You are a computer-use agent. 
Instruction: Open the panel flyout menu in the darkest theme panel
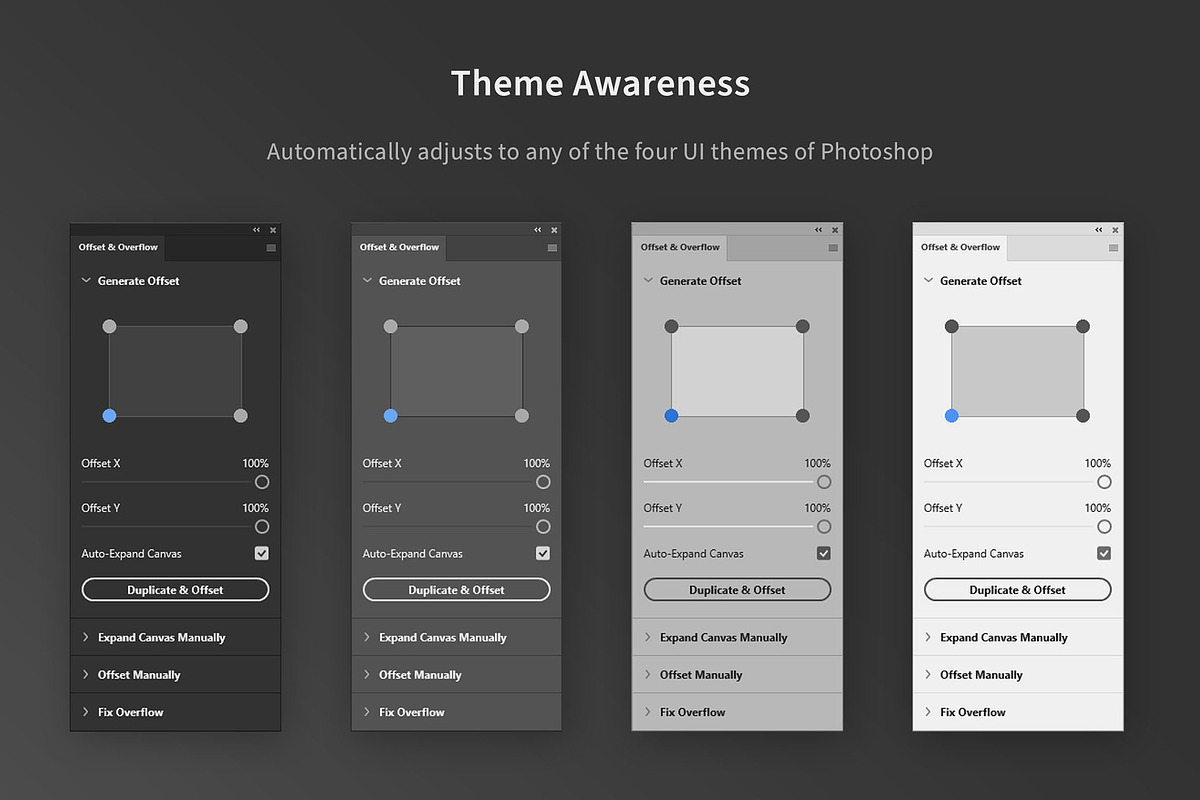tap(272, 248)
